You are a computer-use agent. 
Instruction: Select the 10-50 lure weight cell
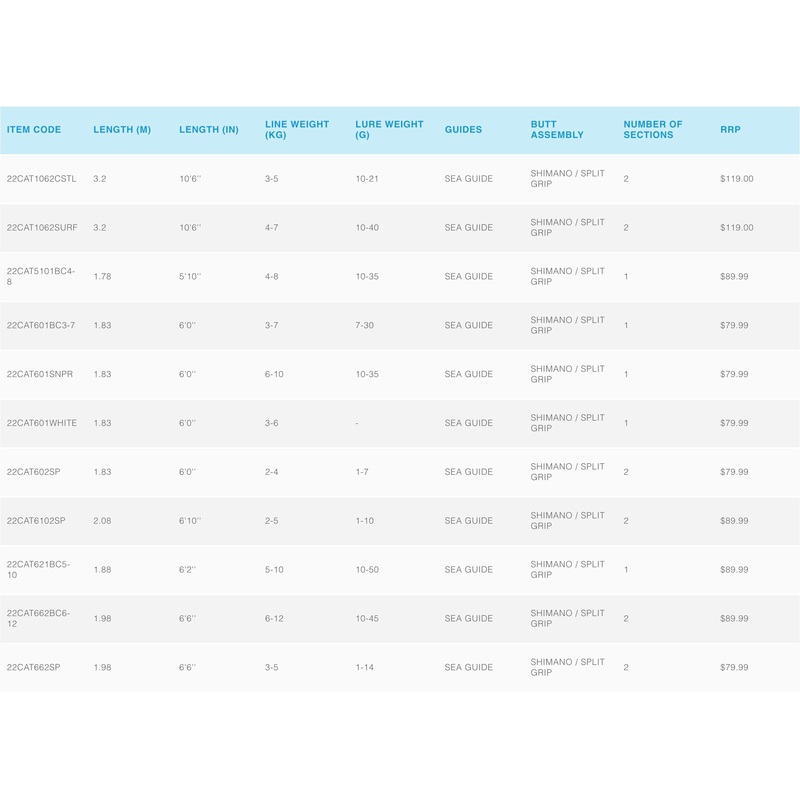[x=368, y=570]
